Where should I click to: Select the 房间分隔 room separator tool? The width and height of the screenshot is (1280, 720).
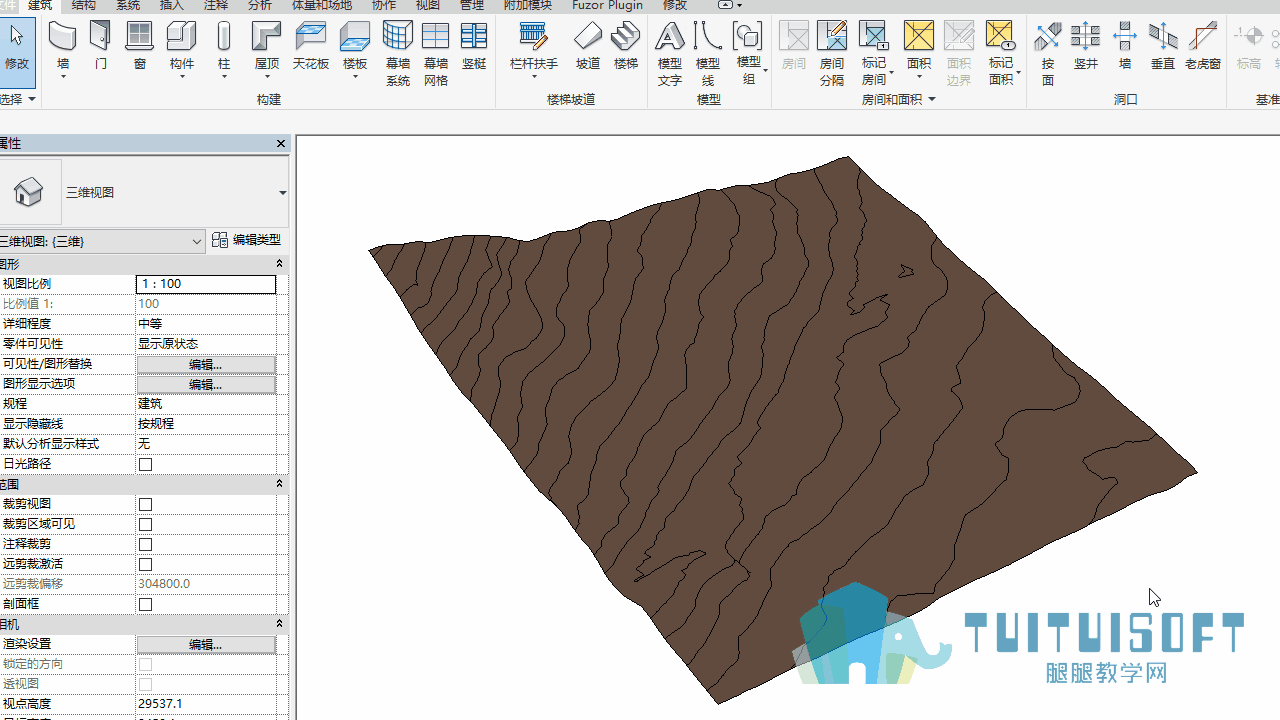(x=832, y=54)
